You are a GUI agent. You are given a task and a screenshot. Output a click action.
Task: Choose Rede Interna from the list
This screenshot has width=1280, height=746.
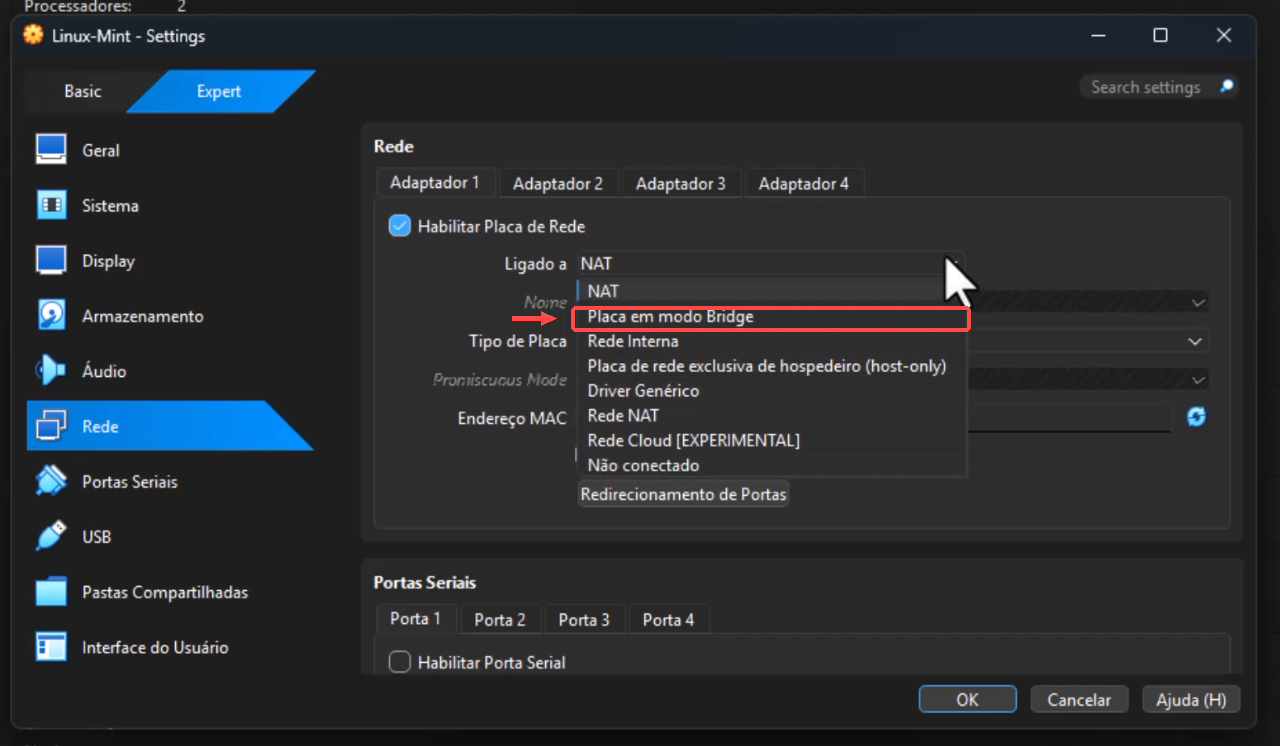point(771,341)
